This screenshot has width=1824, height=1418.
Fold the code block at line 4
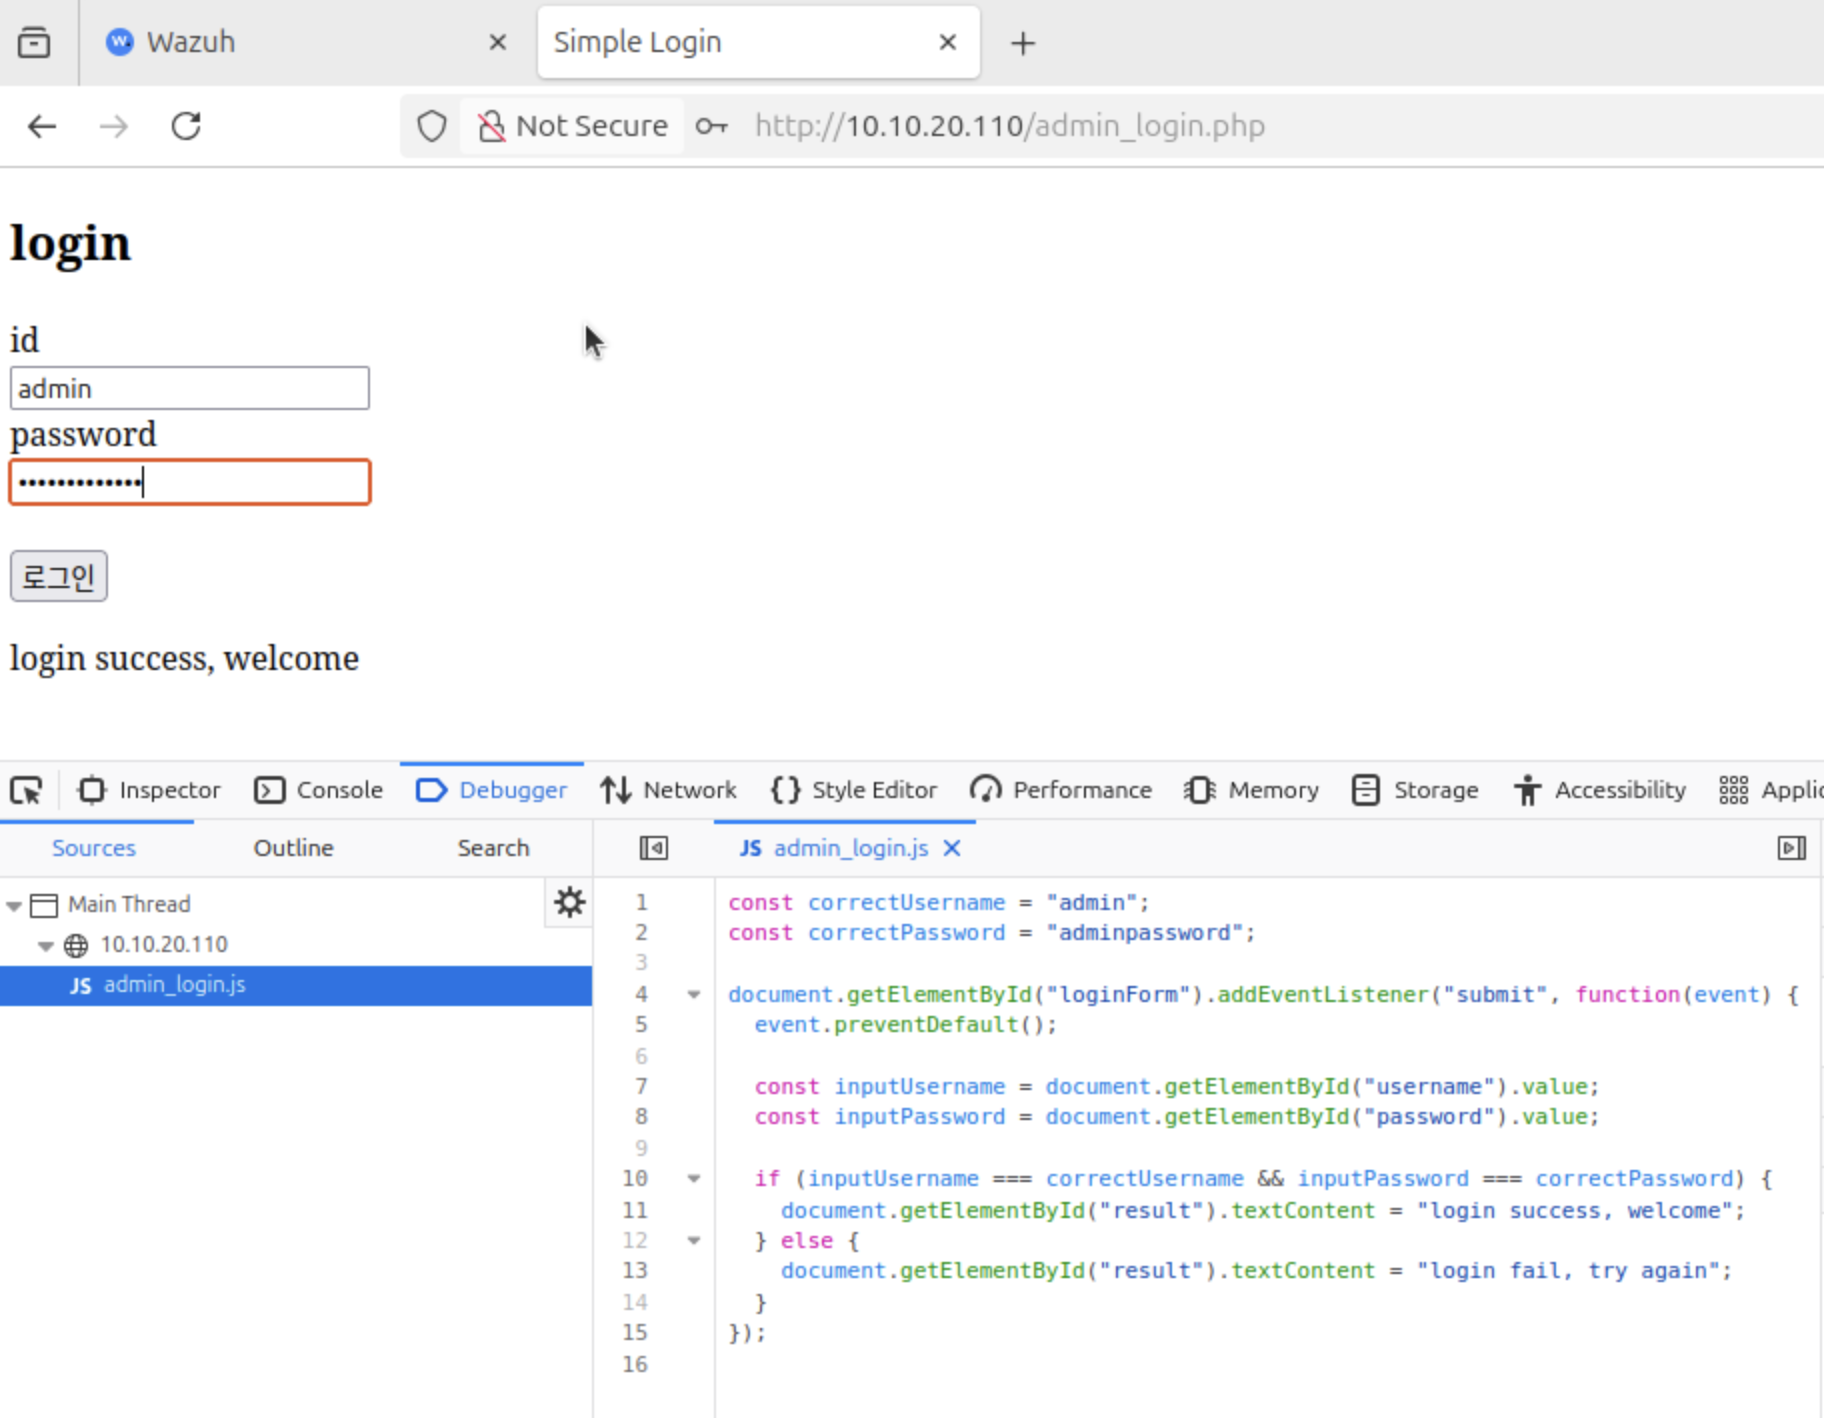(x=693, y=994)
